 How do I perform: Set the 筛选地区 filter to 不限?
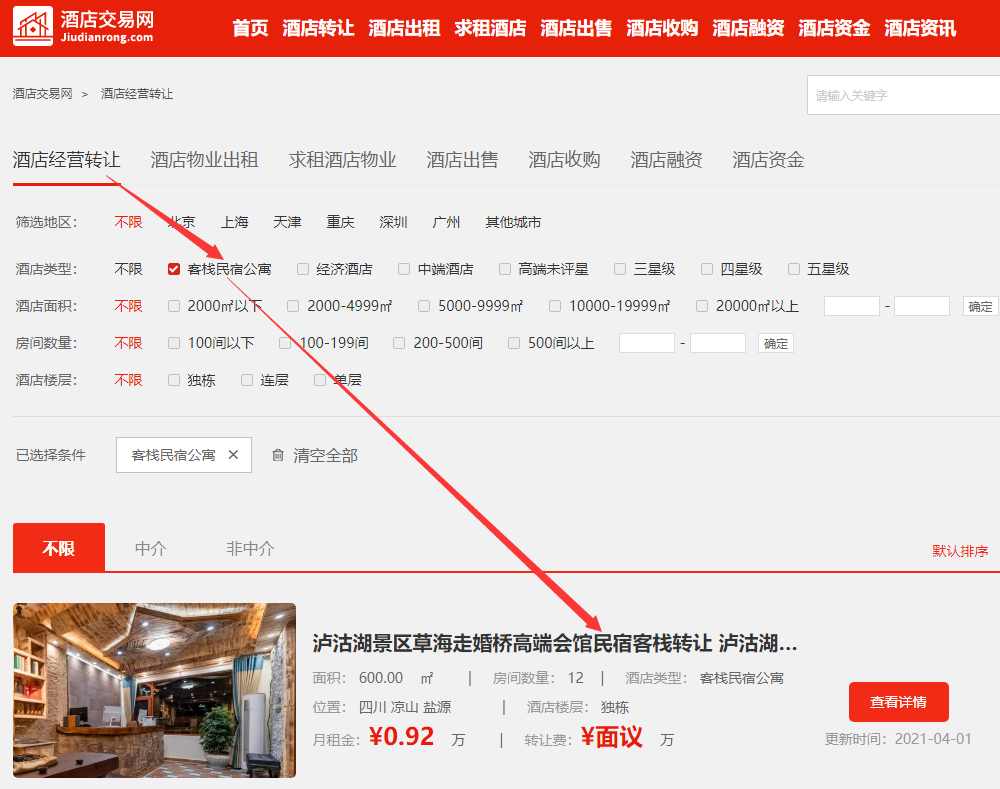point(129,222)
